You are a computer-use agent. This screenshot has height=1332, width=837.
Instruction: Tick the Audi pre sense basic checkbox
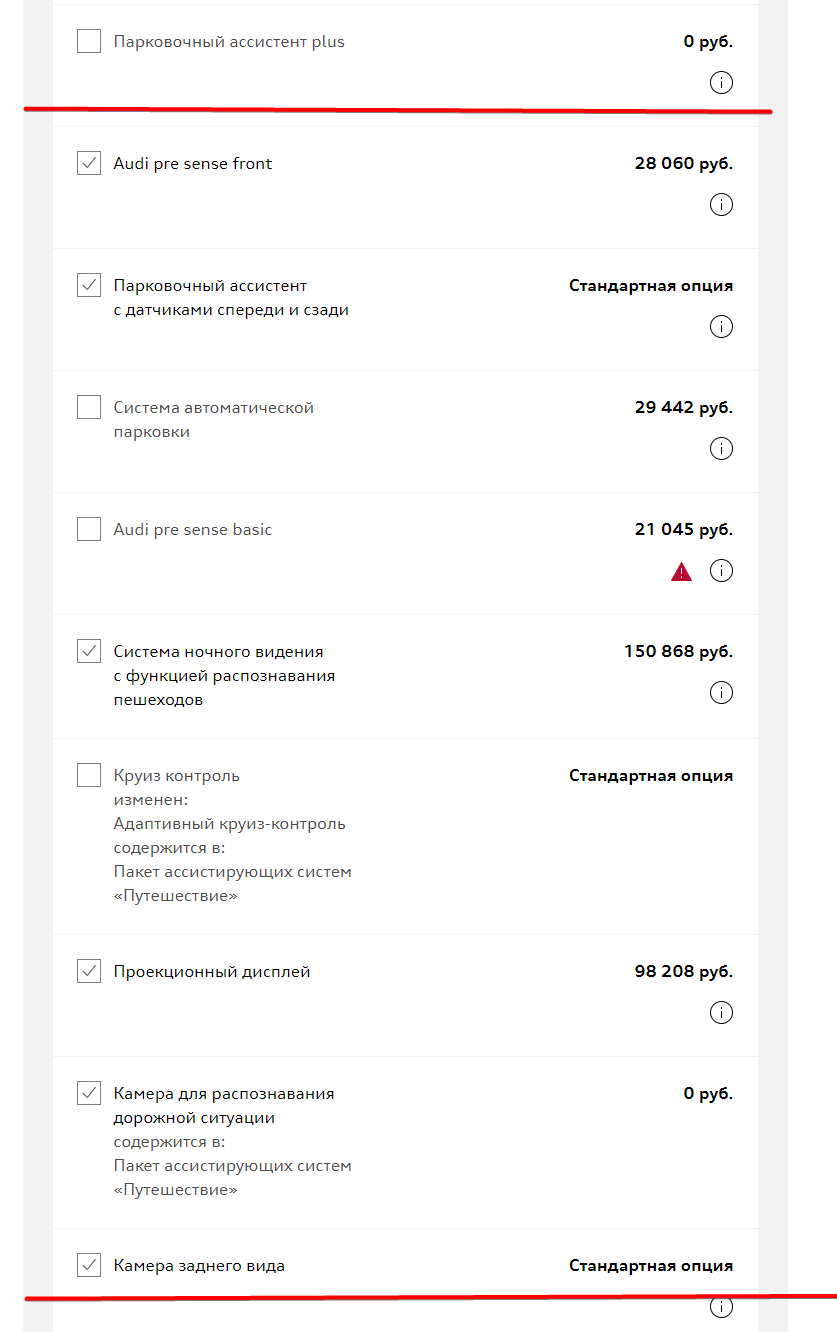[89, 530]
